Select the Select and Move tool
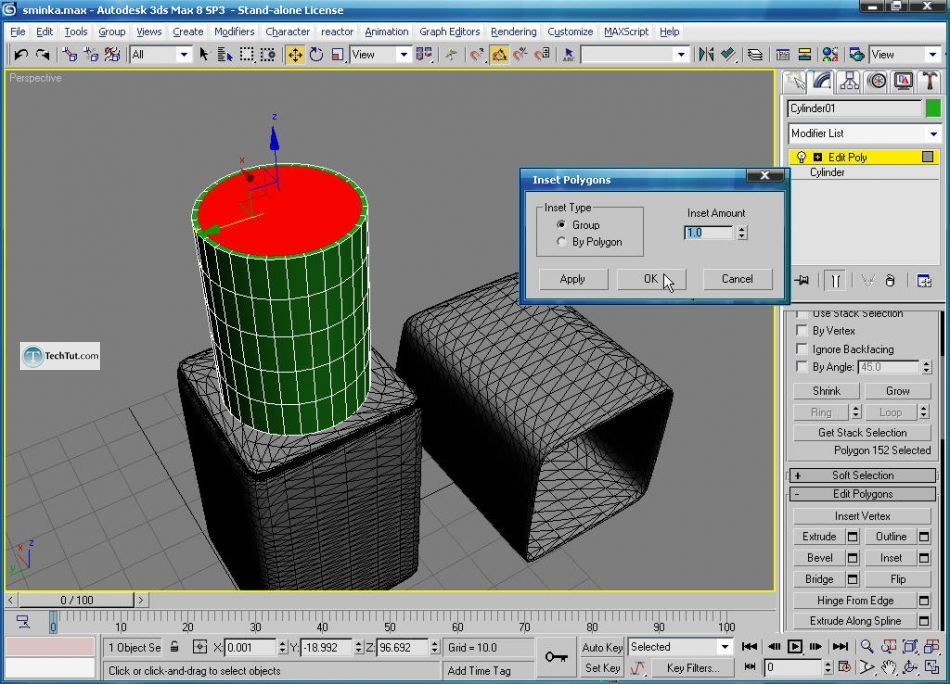Viewport: 950px width, 684px height. 295,55
